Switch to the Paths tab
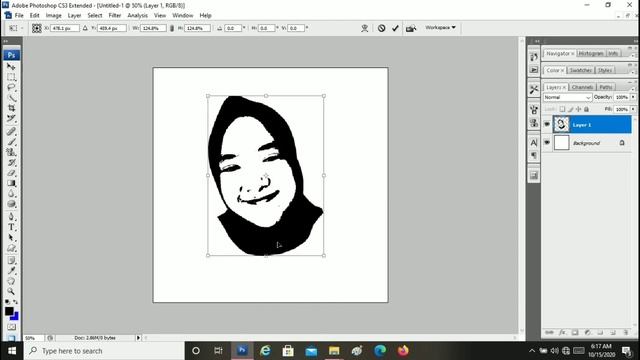The image size is (640, 360). click(606, 87)
